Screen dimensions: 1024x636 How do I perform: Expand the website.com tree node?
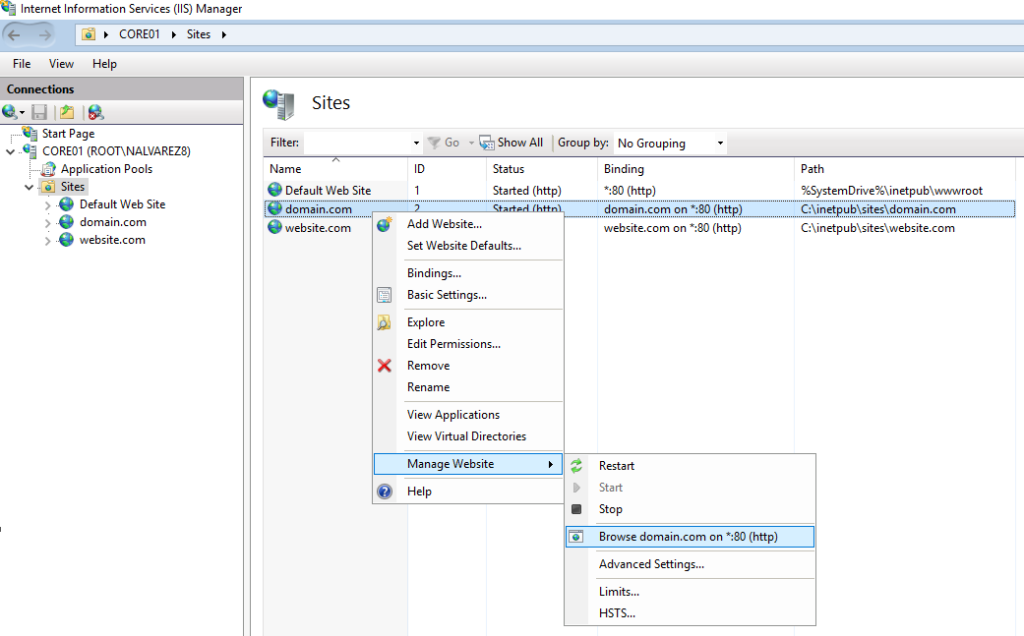coord(48,240)
